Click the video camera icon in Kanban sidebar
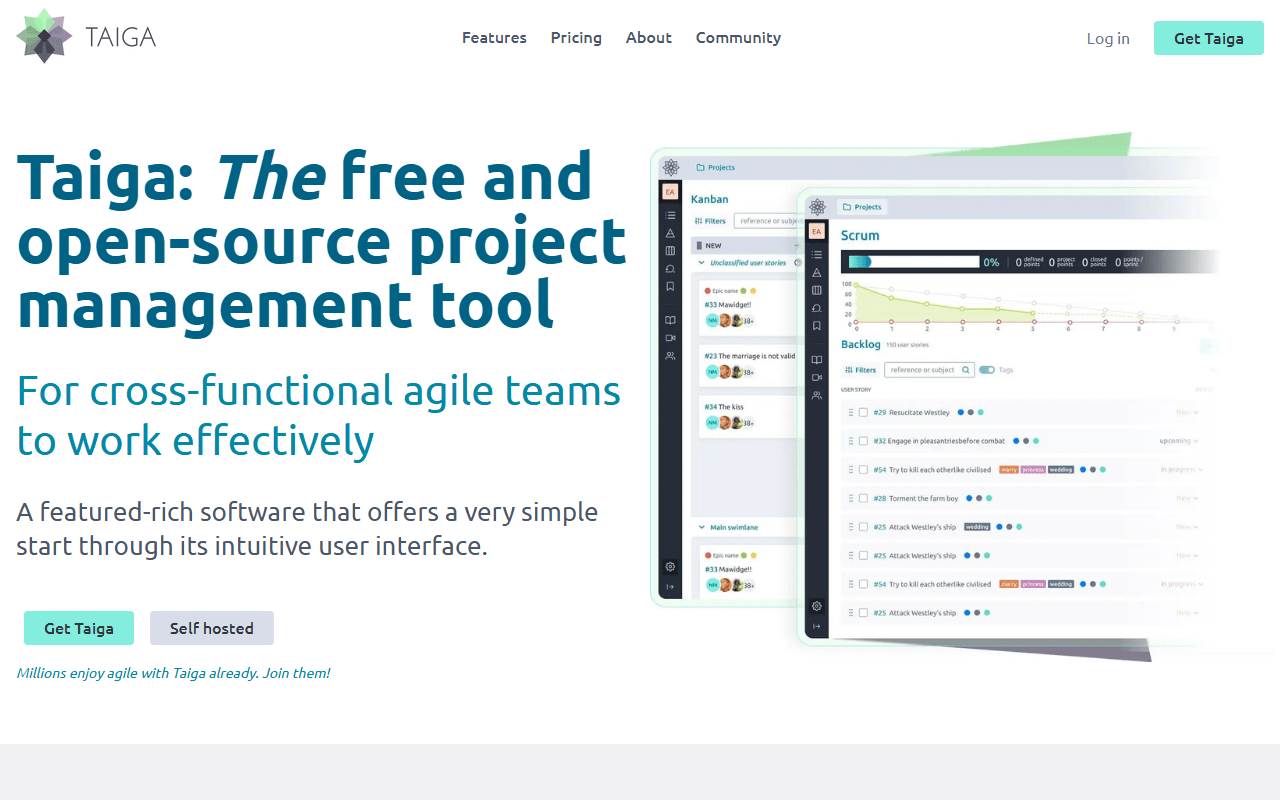Viewport: 1280px width, 800px height. click(x=670, y=338)
